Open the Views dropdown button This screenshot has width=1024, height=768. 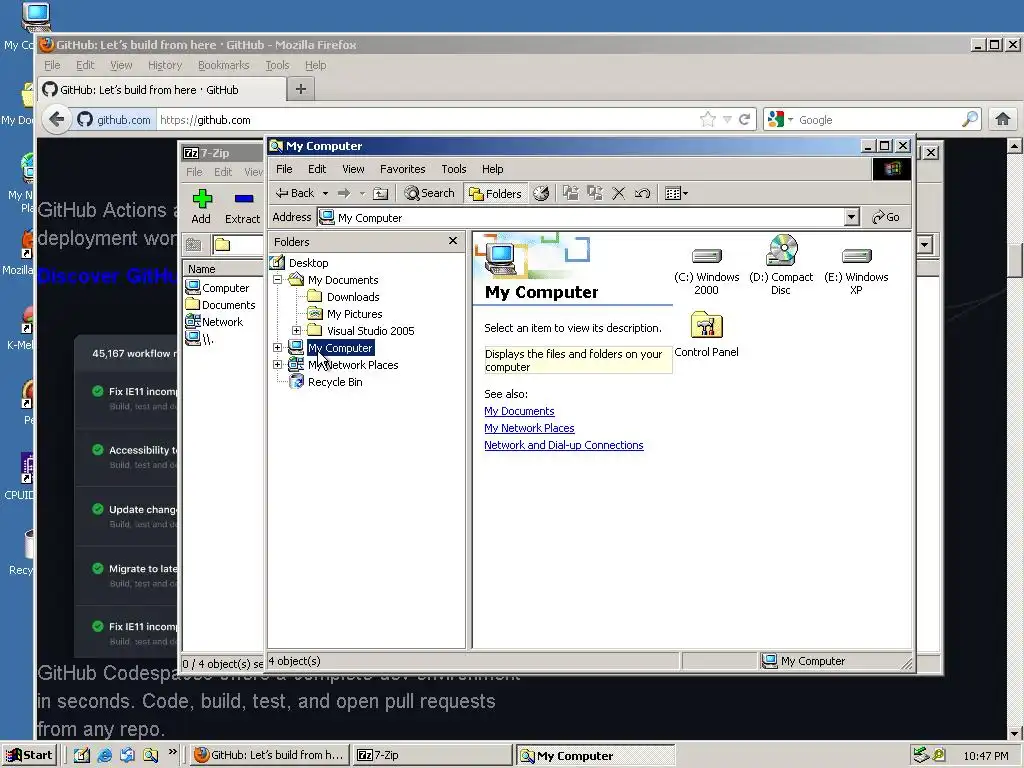pyautogui.click(x=676, y=193)
